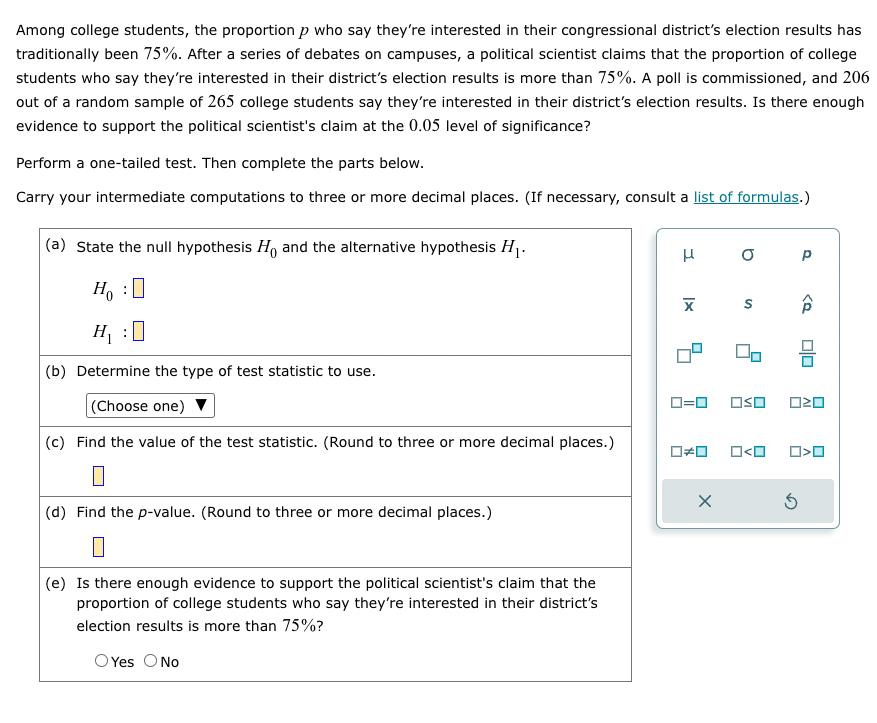The width and height of the screenshot is (877, 723).
Task: Insert a subscript template
Action: click(x=748, y=355)
